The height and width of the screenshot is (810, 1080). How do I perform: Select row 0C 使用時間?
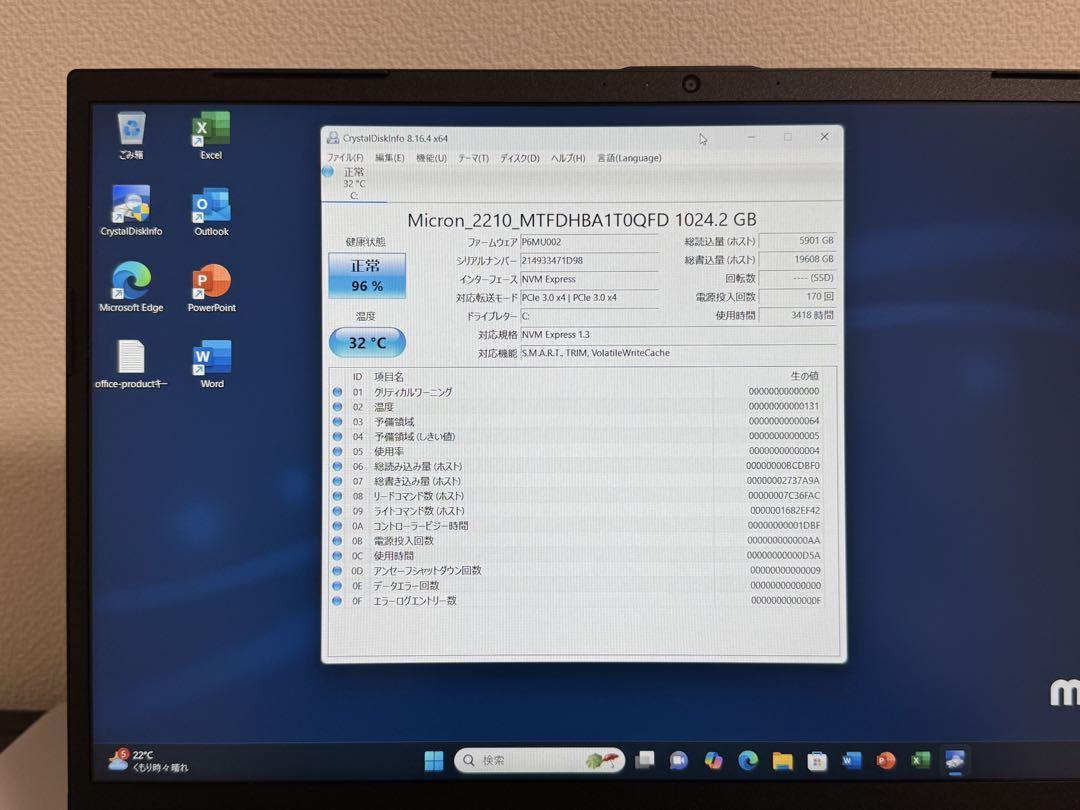tap(577, 556)
